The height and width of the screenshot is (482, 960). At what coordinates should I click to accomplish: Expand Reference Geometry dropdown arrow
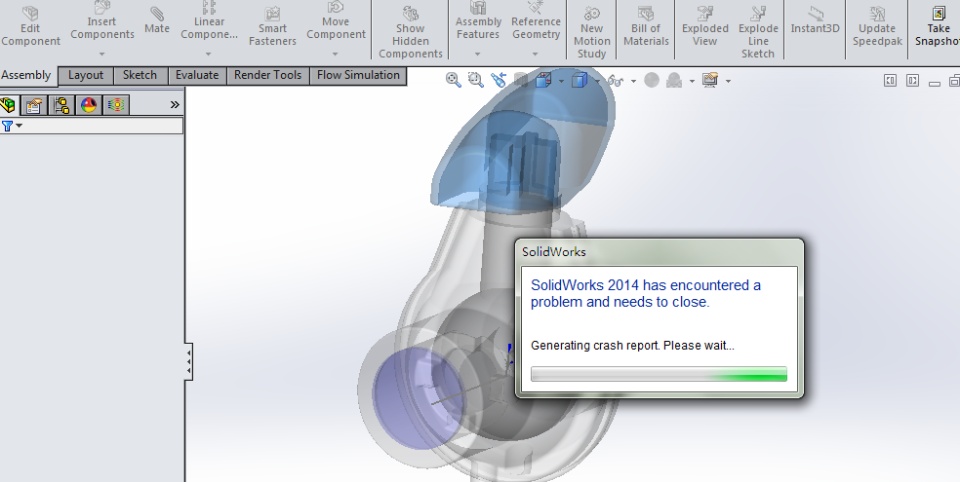536,54
